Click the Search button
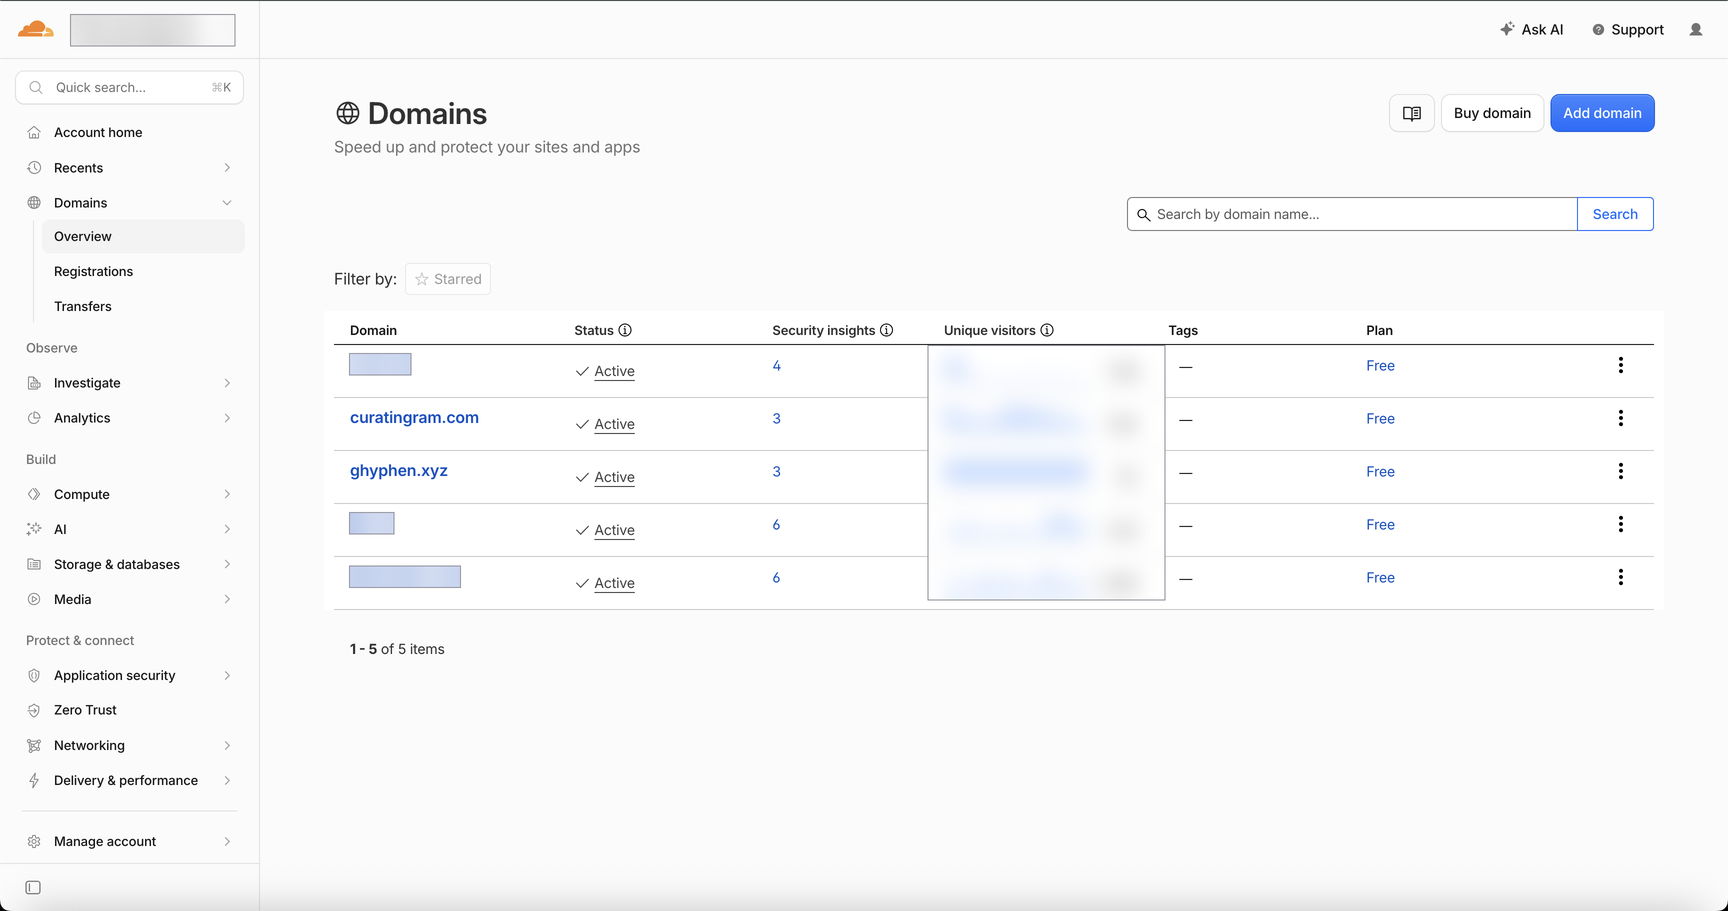Viewport: 1728px width, 911px height. pos(1615,214)
